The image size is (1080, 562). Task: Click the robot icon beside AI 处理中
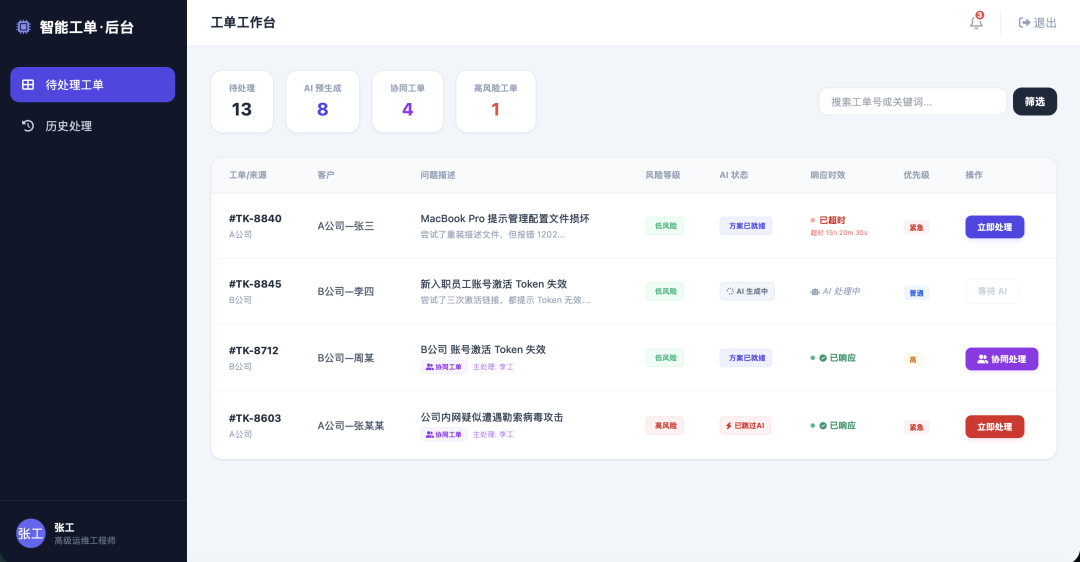tap(815, 291)
